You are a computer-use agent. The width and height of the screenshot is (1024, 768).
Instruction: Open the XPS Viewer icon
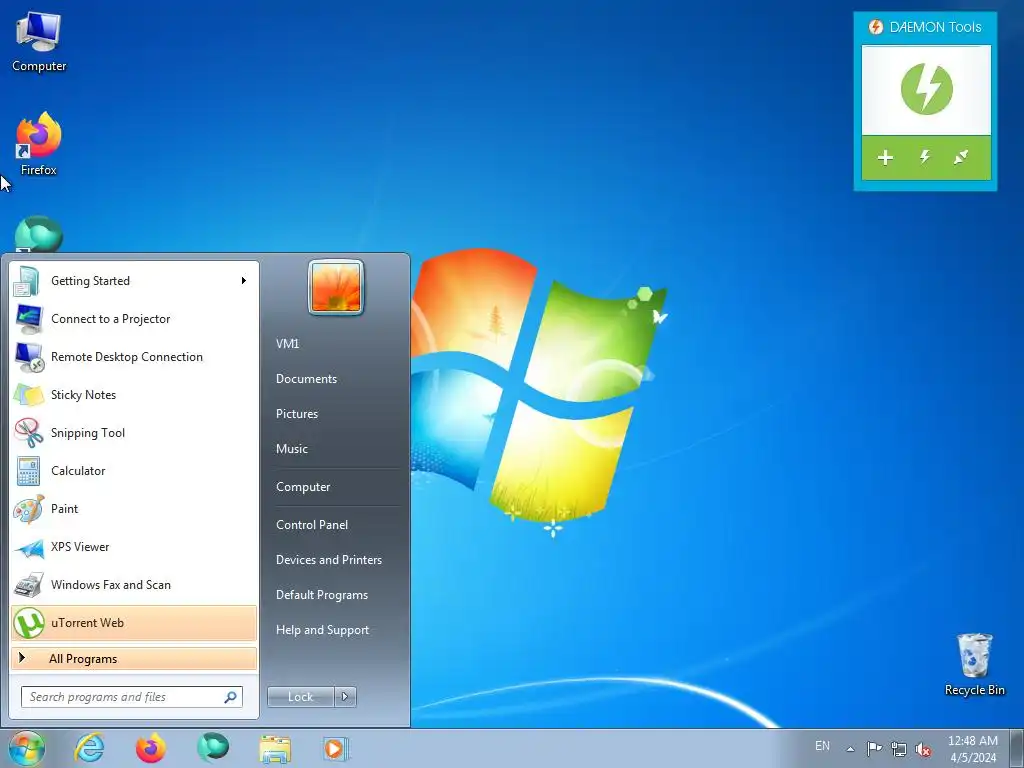tap(29, 548)
